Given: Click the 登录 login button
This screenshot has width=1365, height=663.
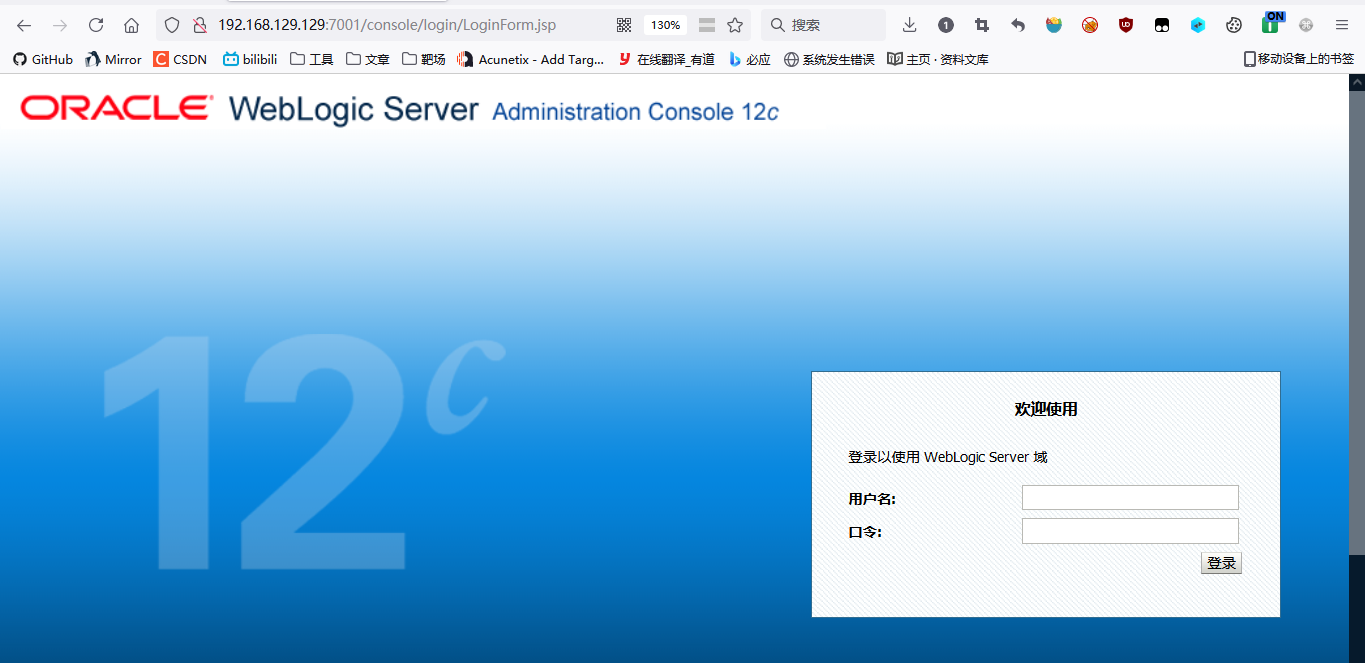Looking at the screenshot, I should pos(1220,562).
